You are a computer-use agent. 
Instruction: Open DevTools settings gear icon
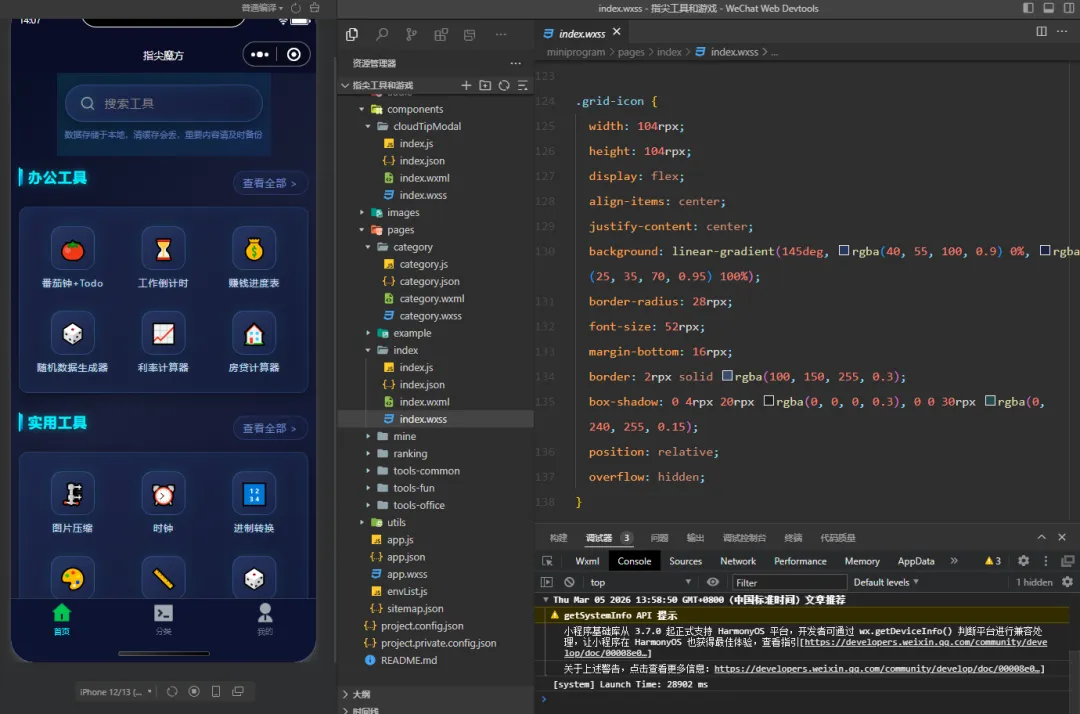[x=1023, y=561]
